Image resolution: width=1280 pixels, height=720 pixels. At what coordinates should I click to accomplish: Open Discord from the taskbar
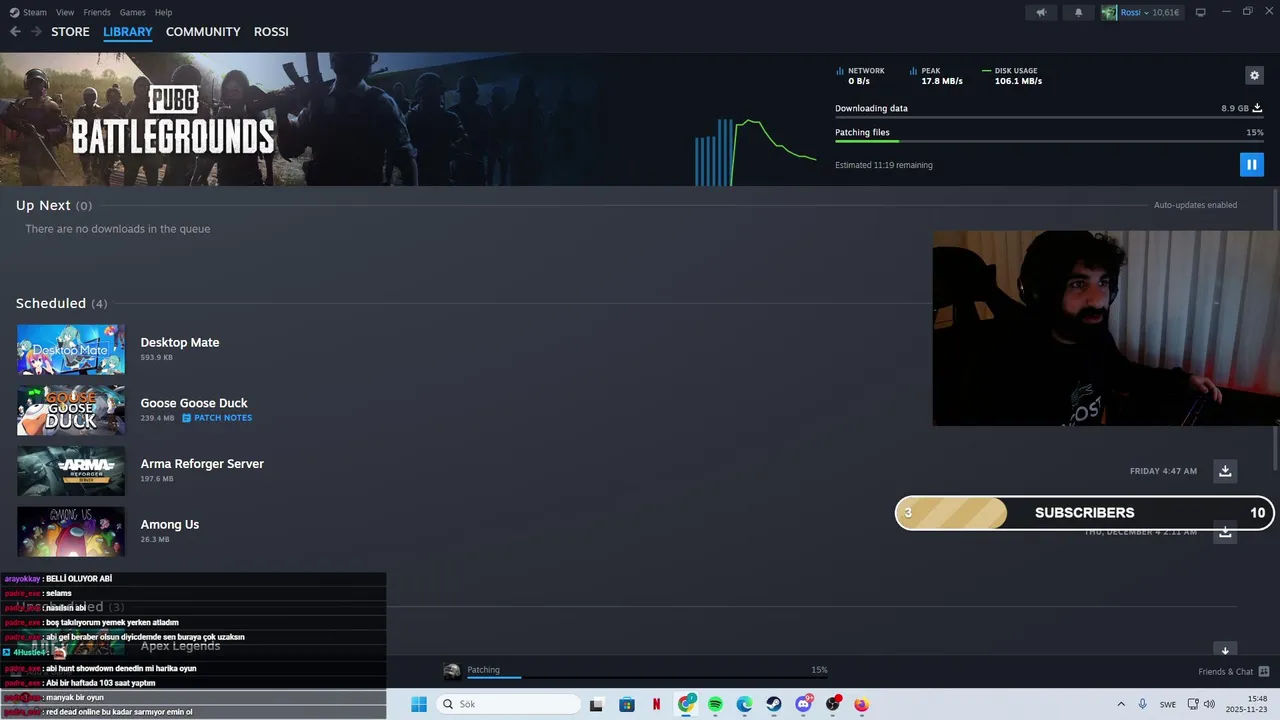pyautogui.click(x=803, y=704)
